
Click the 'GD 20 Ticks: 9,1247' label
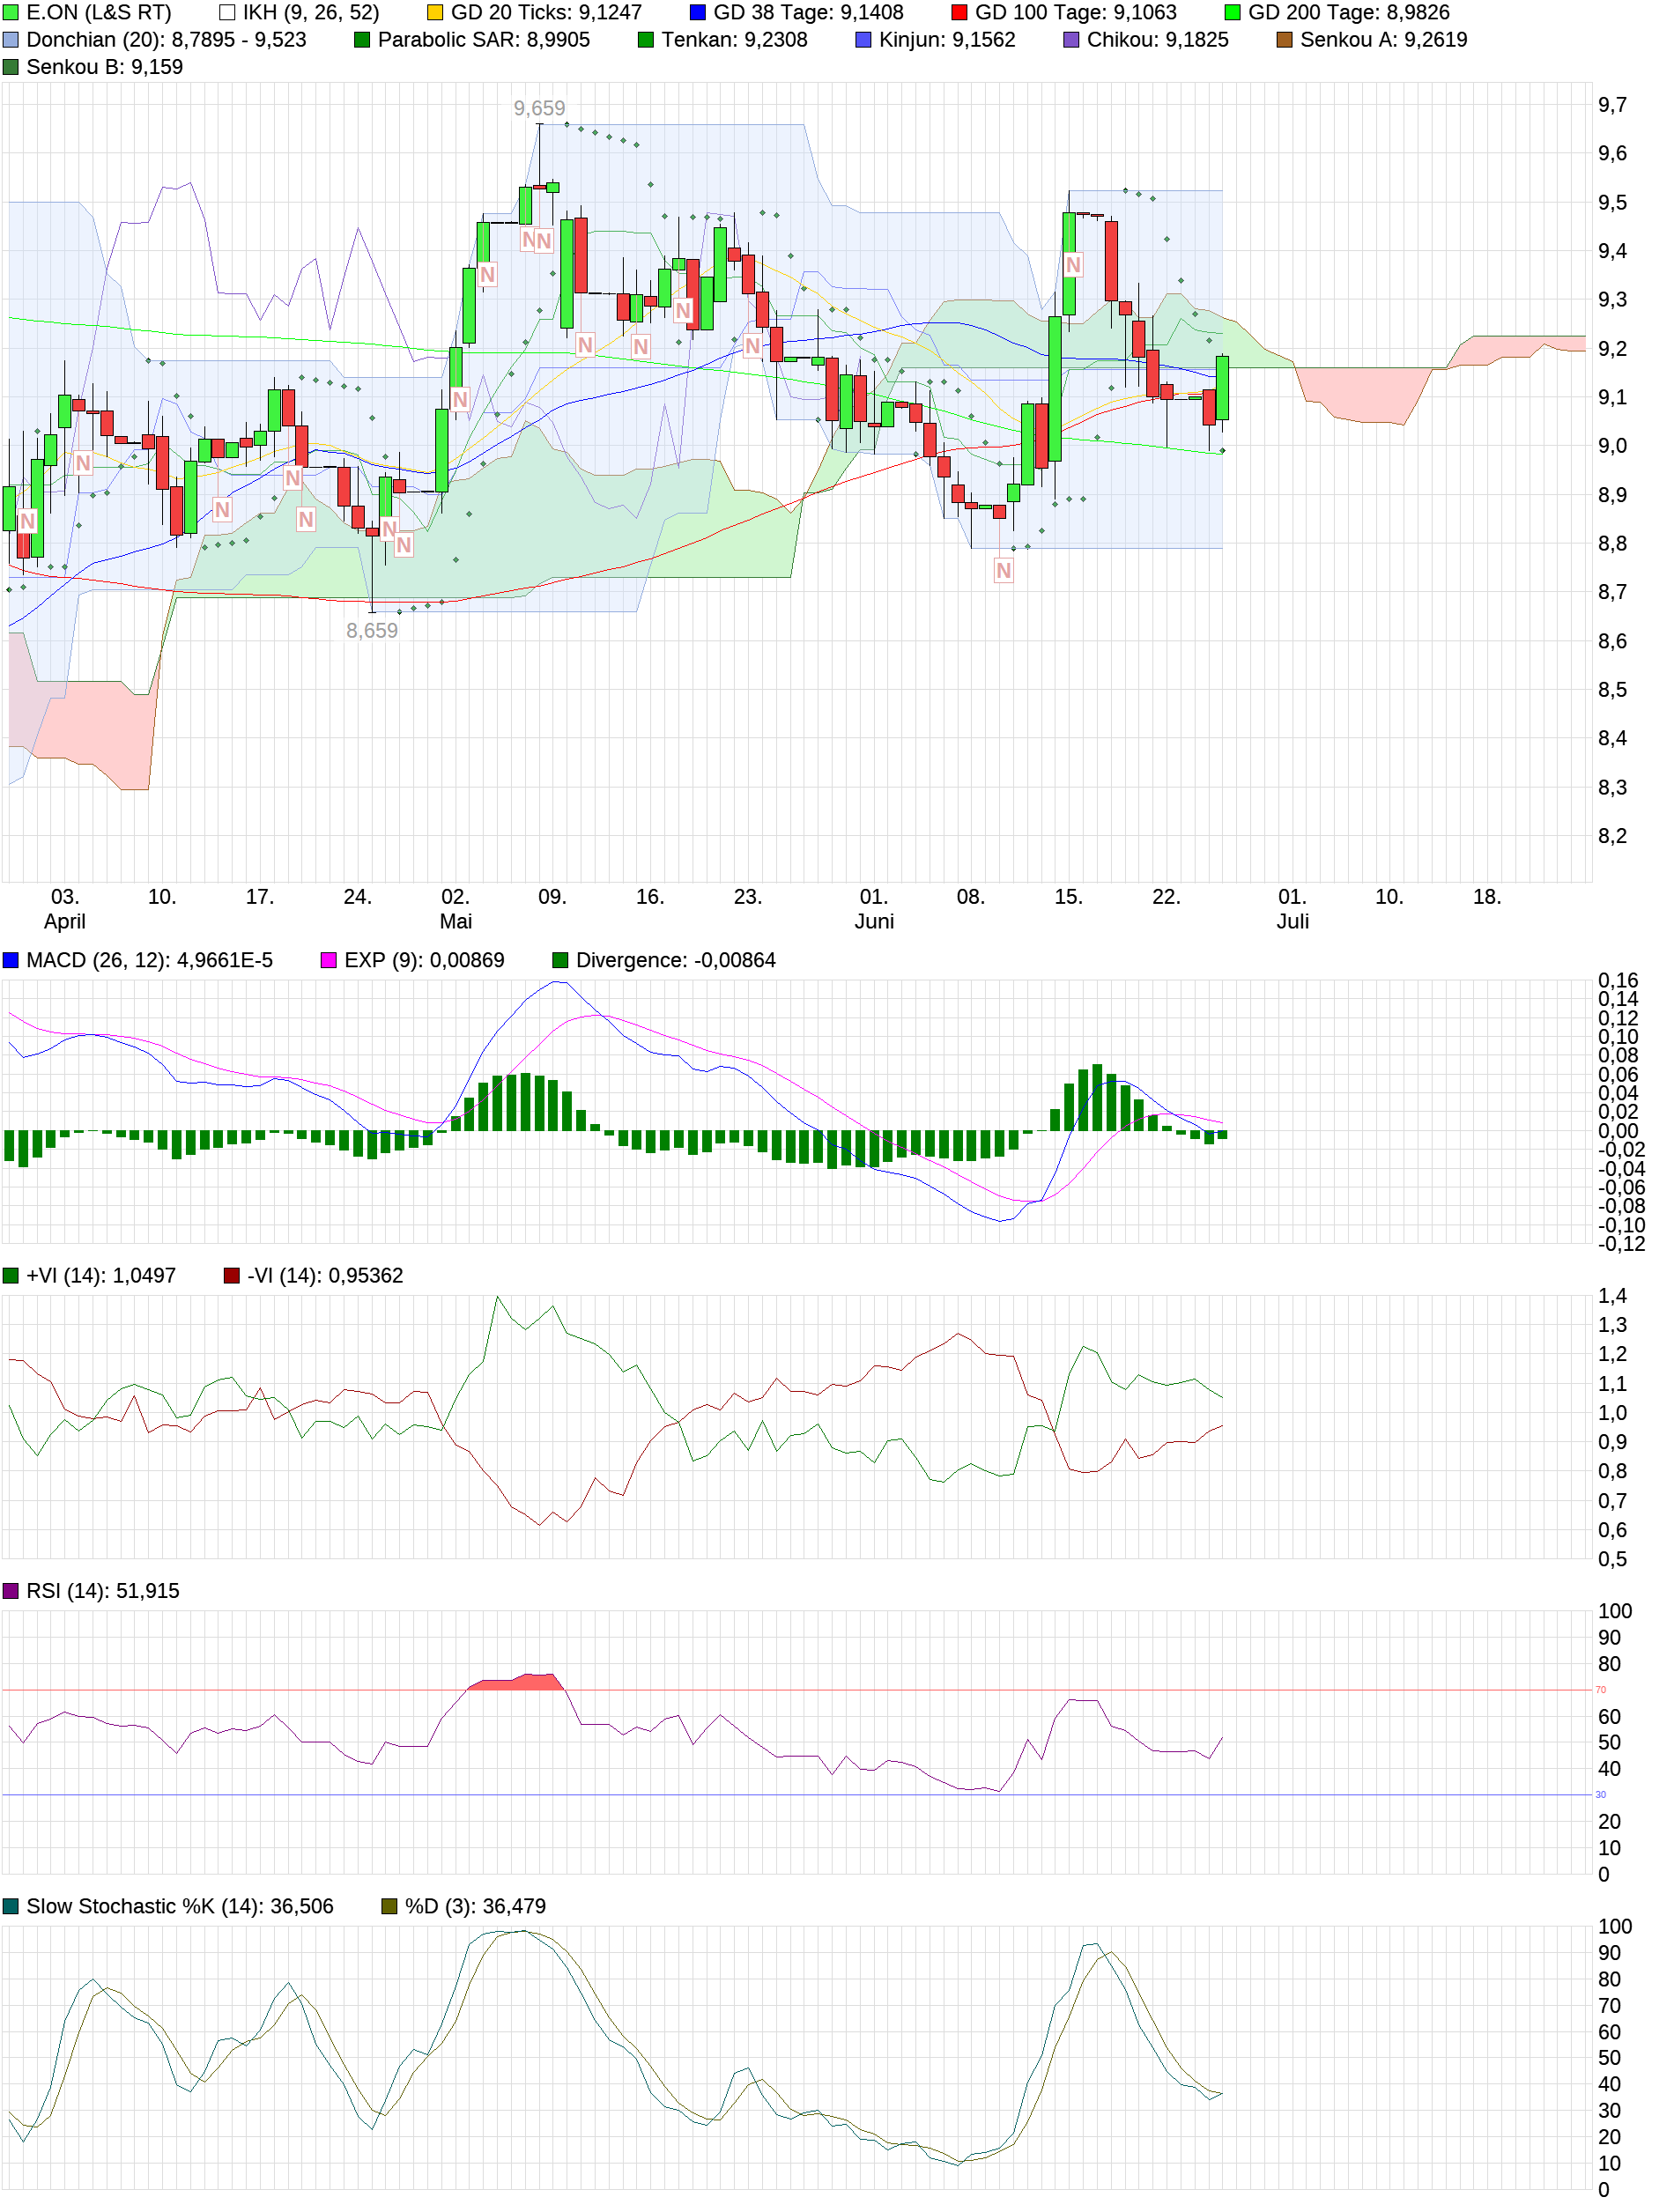[547, 13]
